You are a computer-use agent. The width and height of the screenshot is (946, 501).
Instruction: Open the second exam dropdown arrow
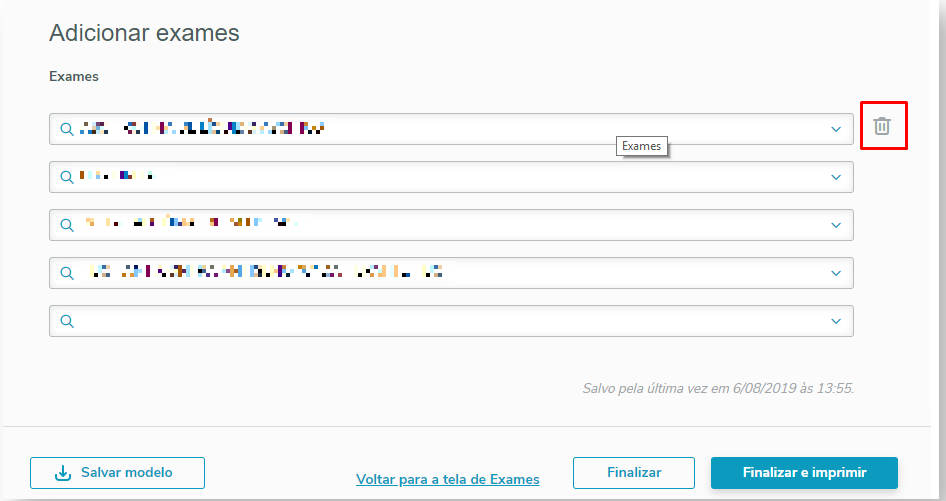pyautogui.click(x=836, y=177)
